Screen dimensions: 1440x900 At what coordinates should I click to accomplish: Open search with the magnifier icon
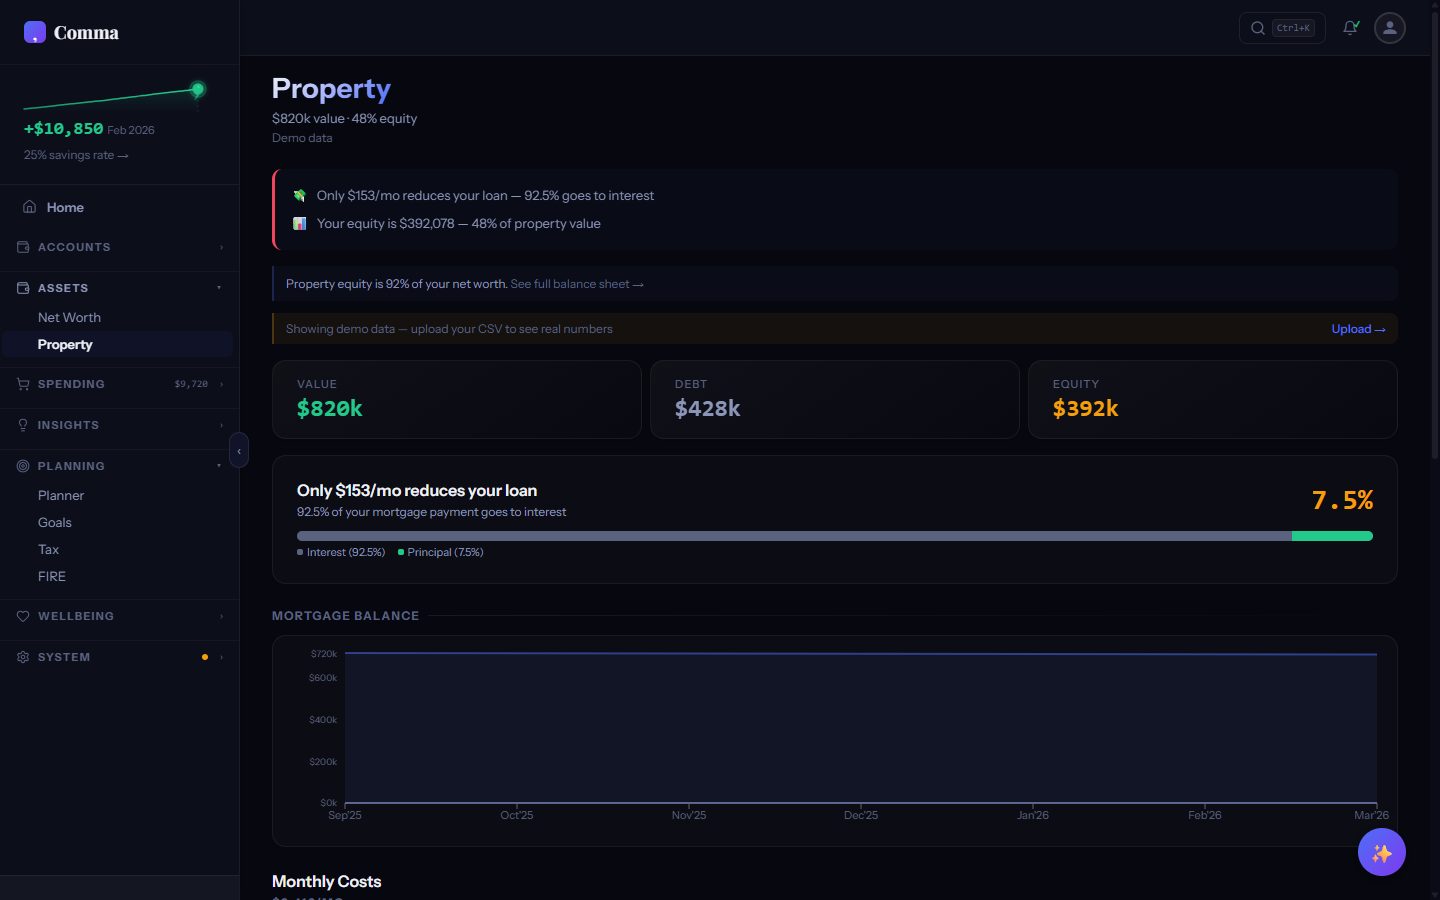tap(1257, 28)
